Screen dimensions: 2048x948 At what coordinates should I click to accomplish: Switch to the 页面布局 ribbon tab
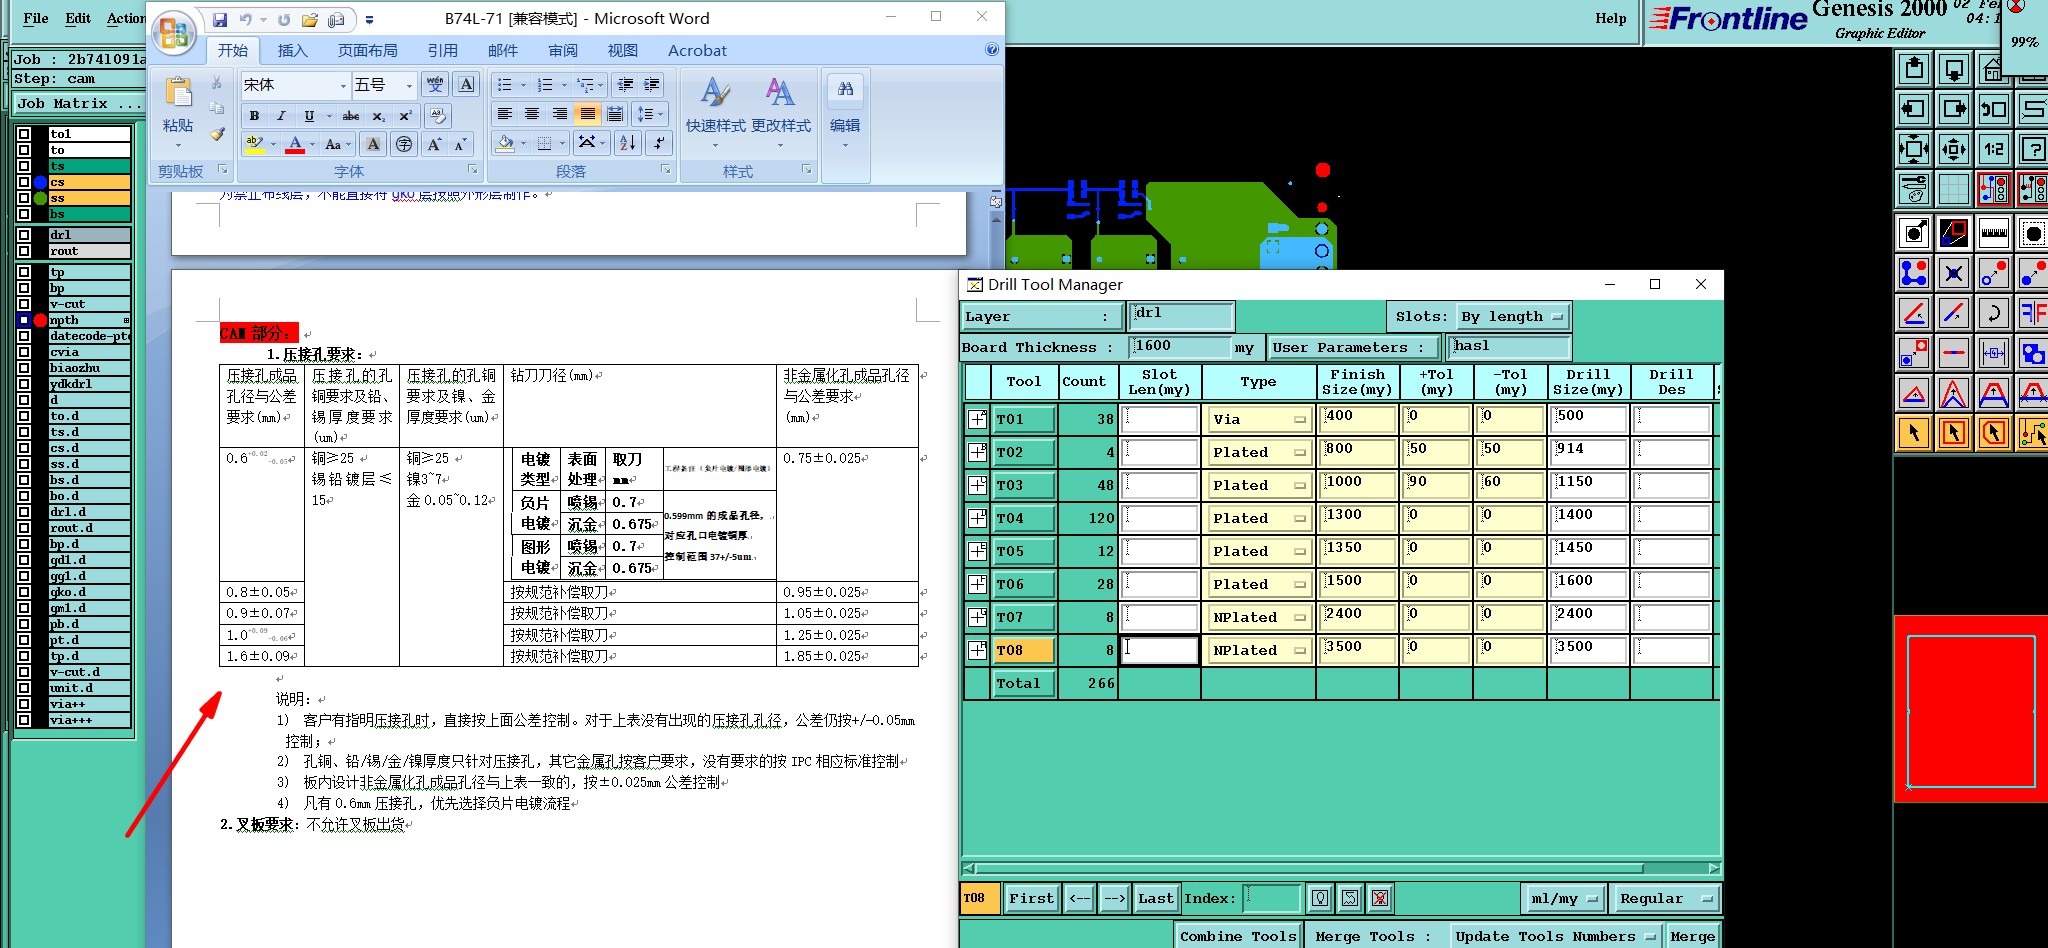(x=367, y=50)
